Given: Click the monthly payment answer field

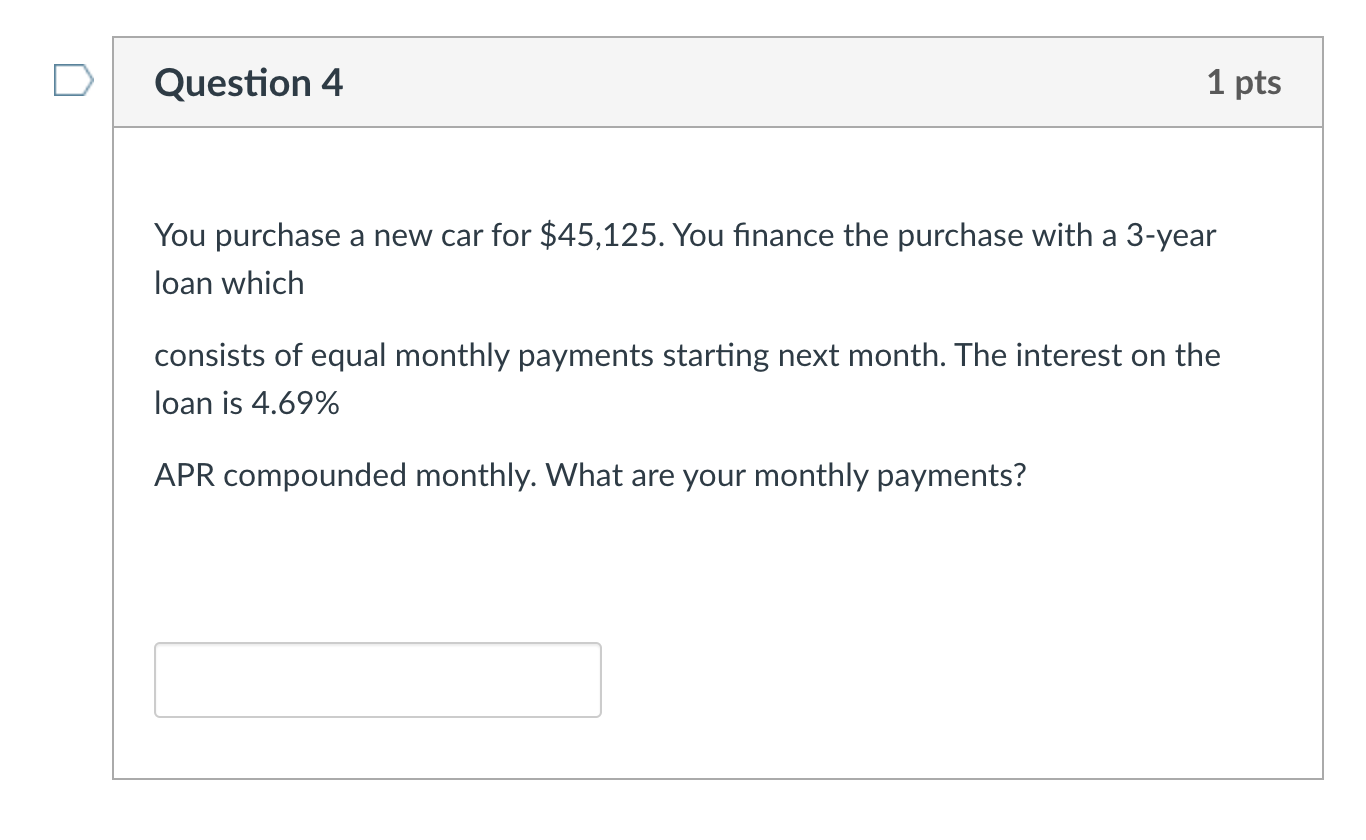Looking at the screenshot, I should tap(378, 680).
